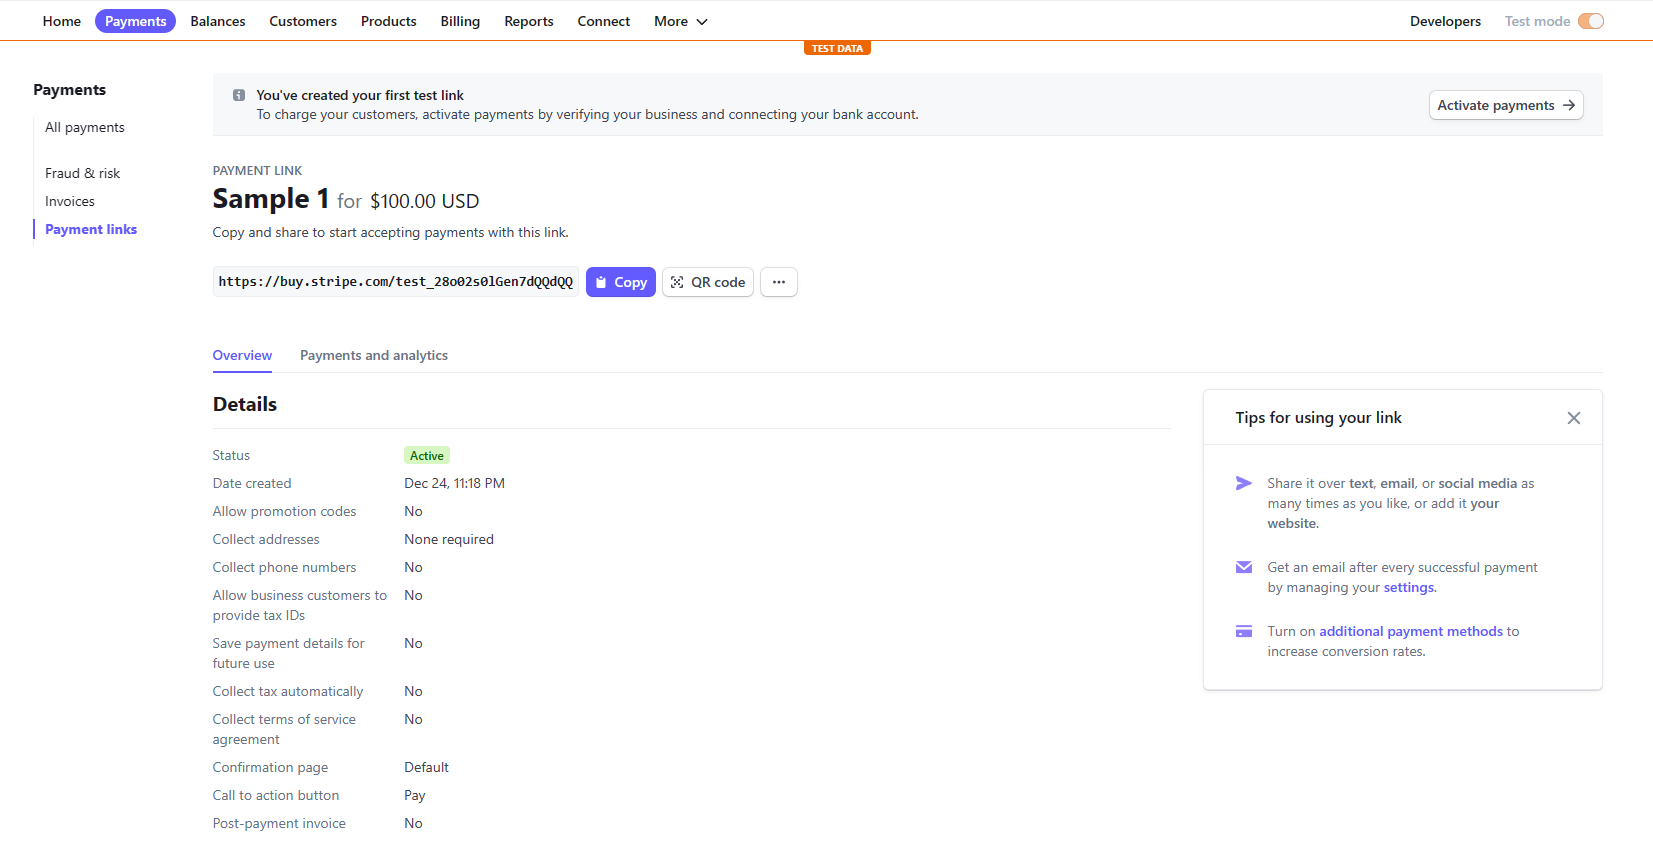1653x854 pixels.
Task: Click the '$100.00 USD' amount text
Action: (x=425, y=201)
